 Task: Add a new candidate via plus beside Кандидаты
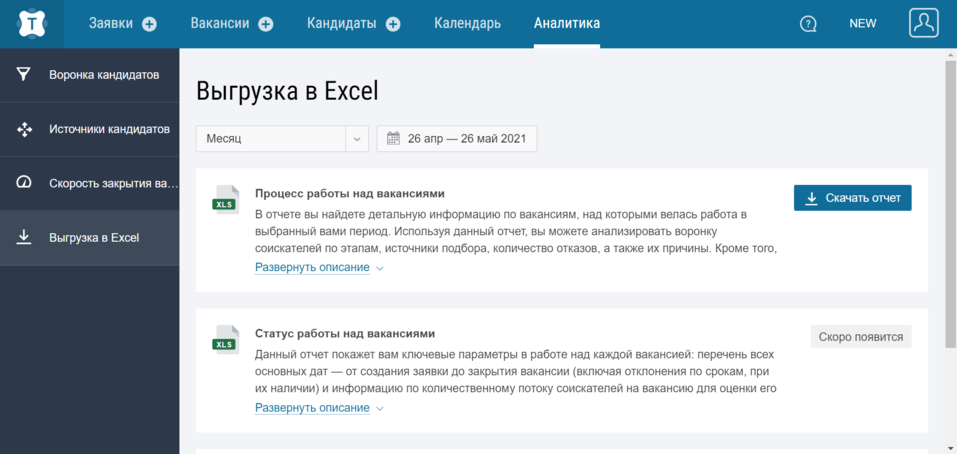[x=393, y=24]
